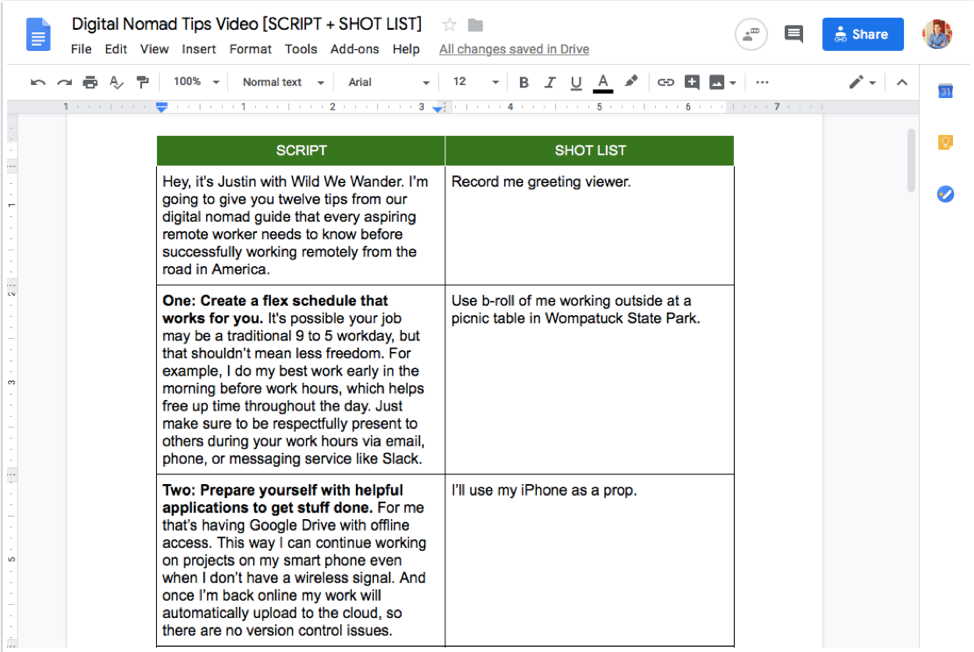
Task: Click the Print icon
Action: [x=90, y=83]
